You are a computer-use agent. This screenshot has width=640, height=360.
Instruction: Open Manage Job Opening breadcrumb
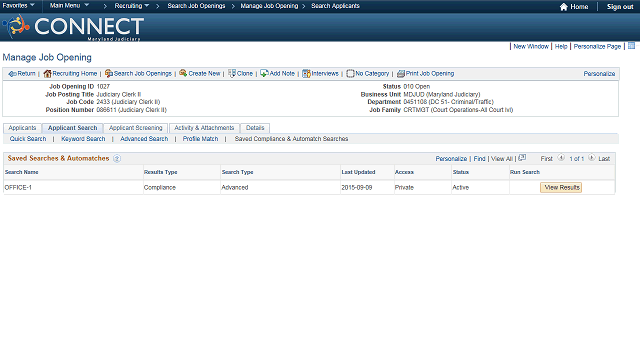(269, 6)
